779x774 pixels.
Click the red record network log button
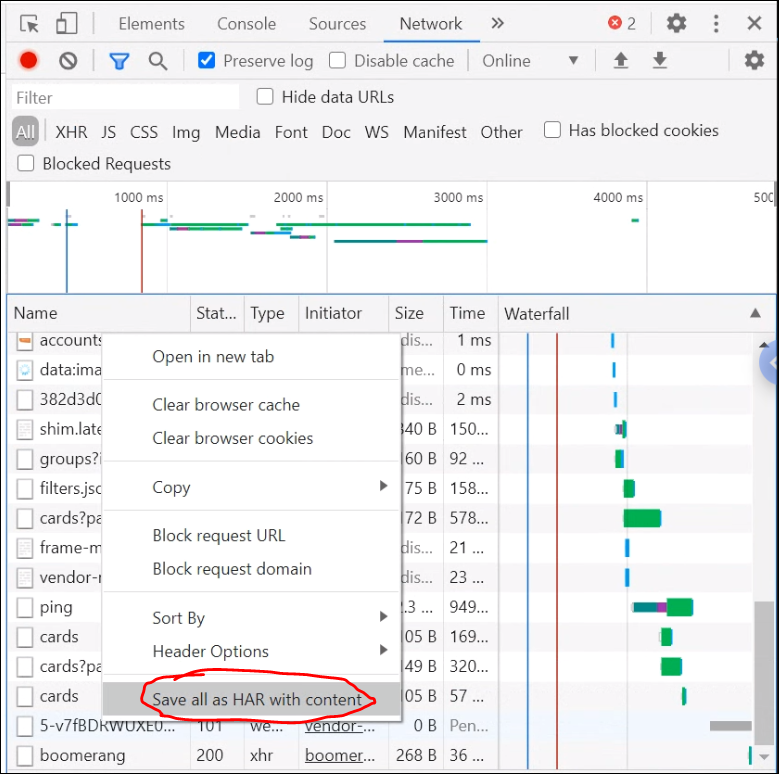(28, 61)
